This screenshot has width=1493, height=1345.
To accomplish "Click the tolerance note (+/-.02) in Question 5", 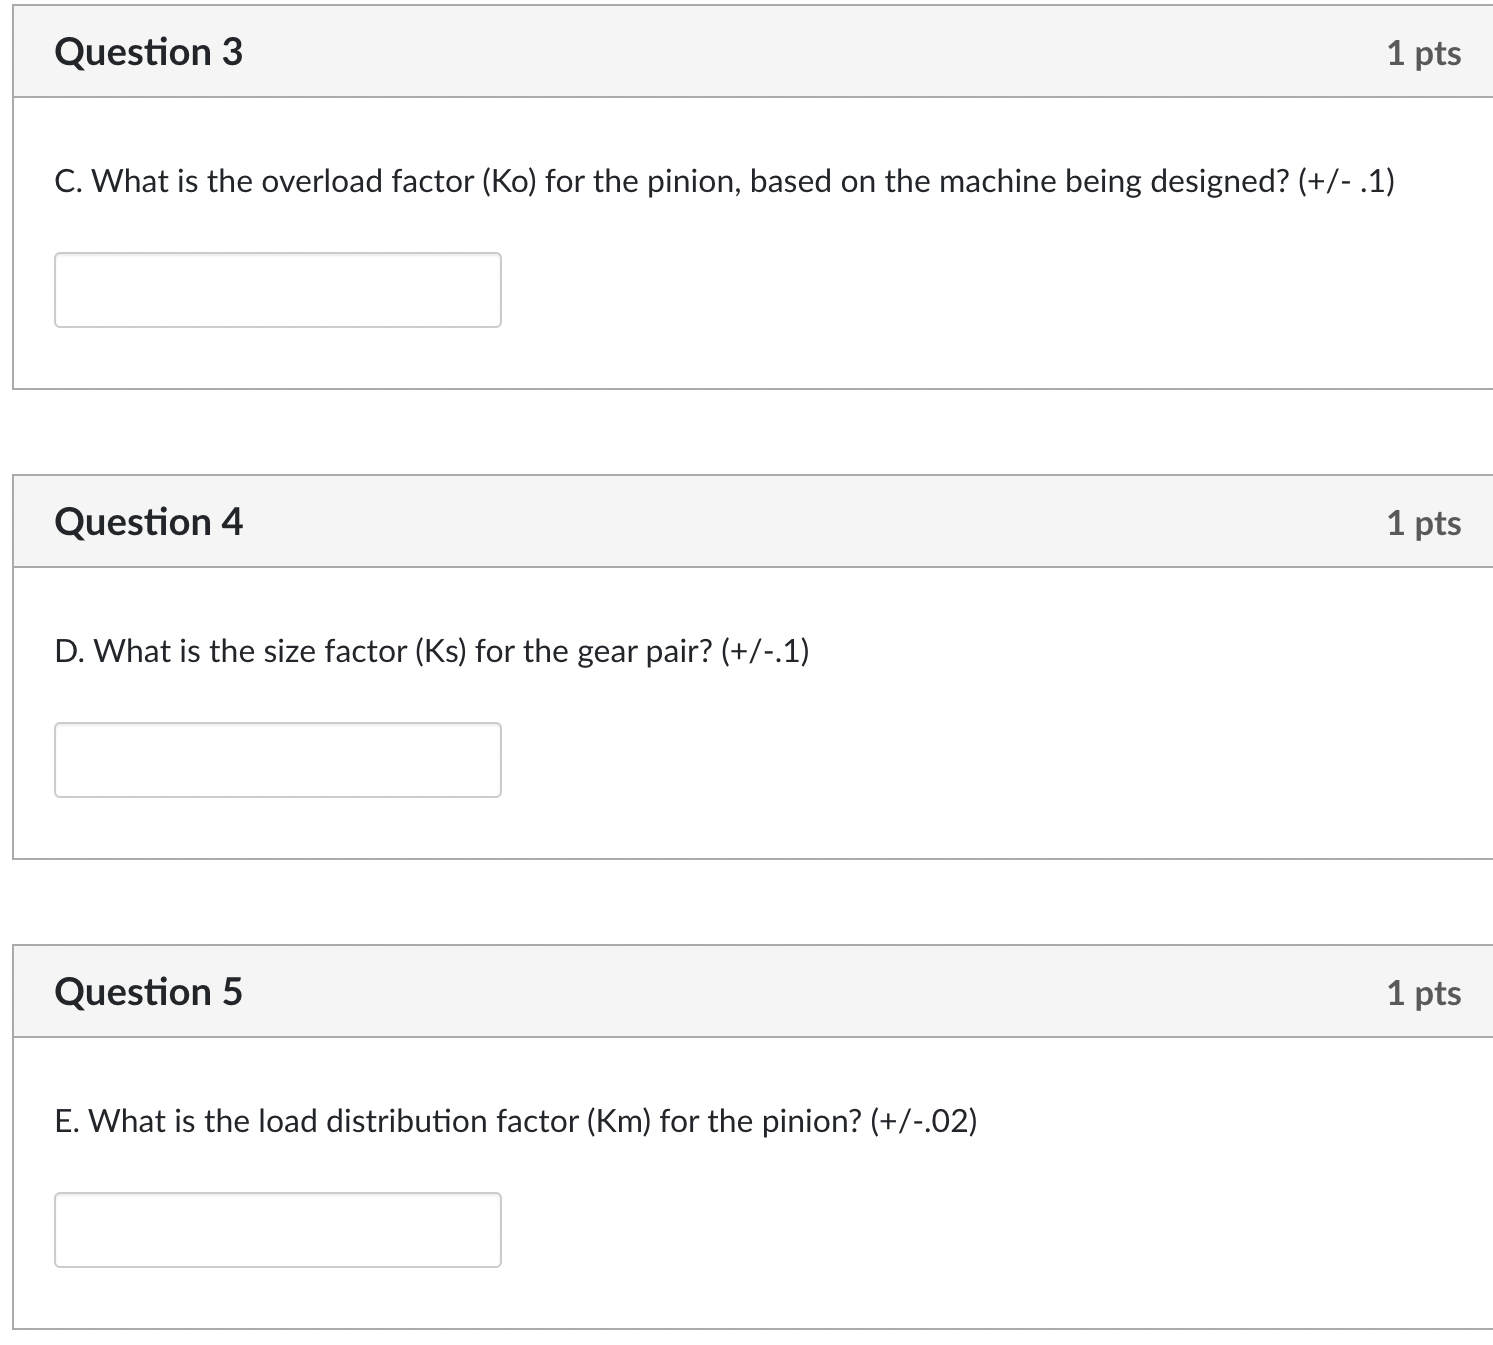I will tap(925, 1120).
